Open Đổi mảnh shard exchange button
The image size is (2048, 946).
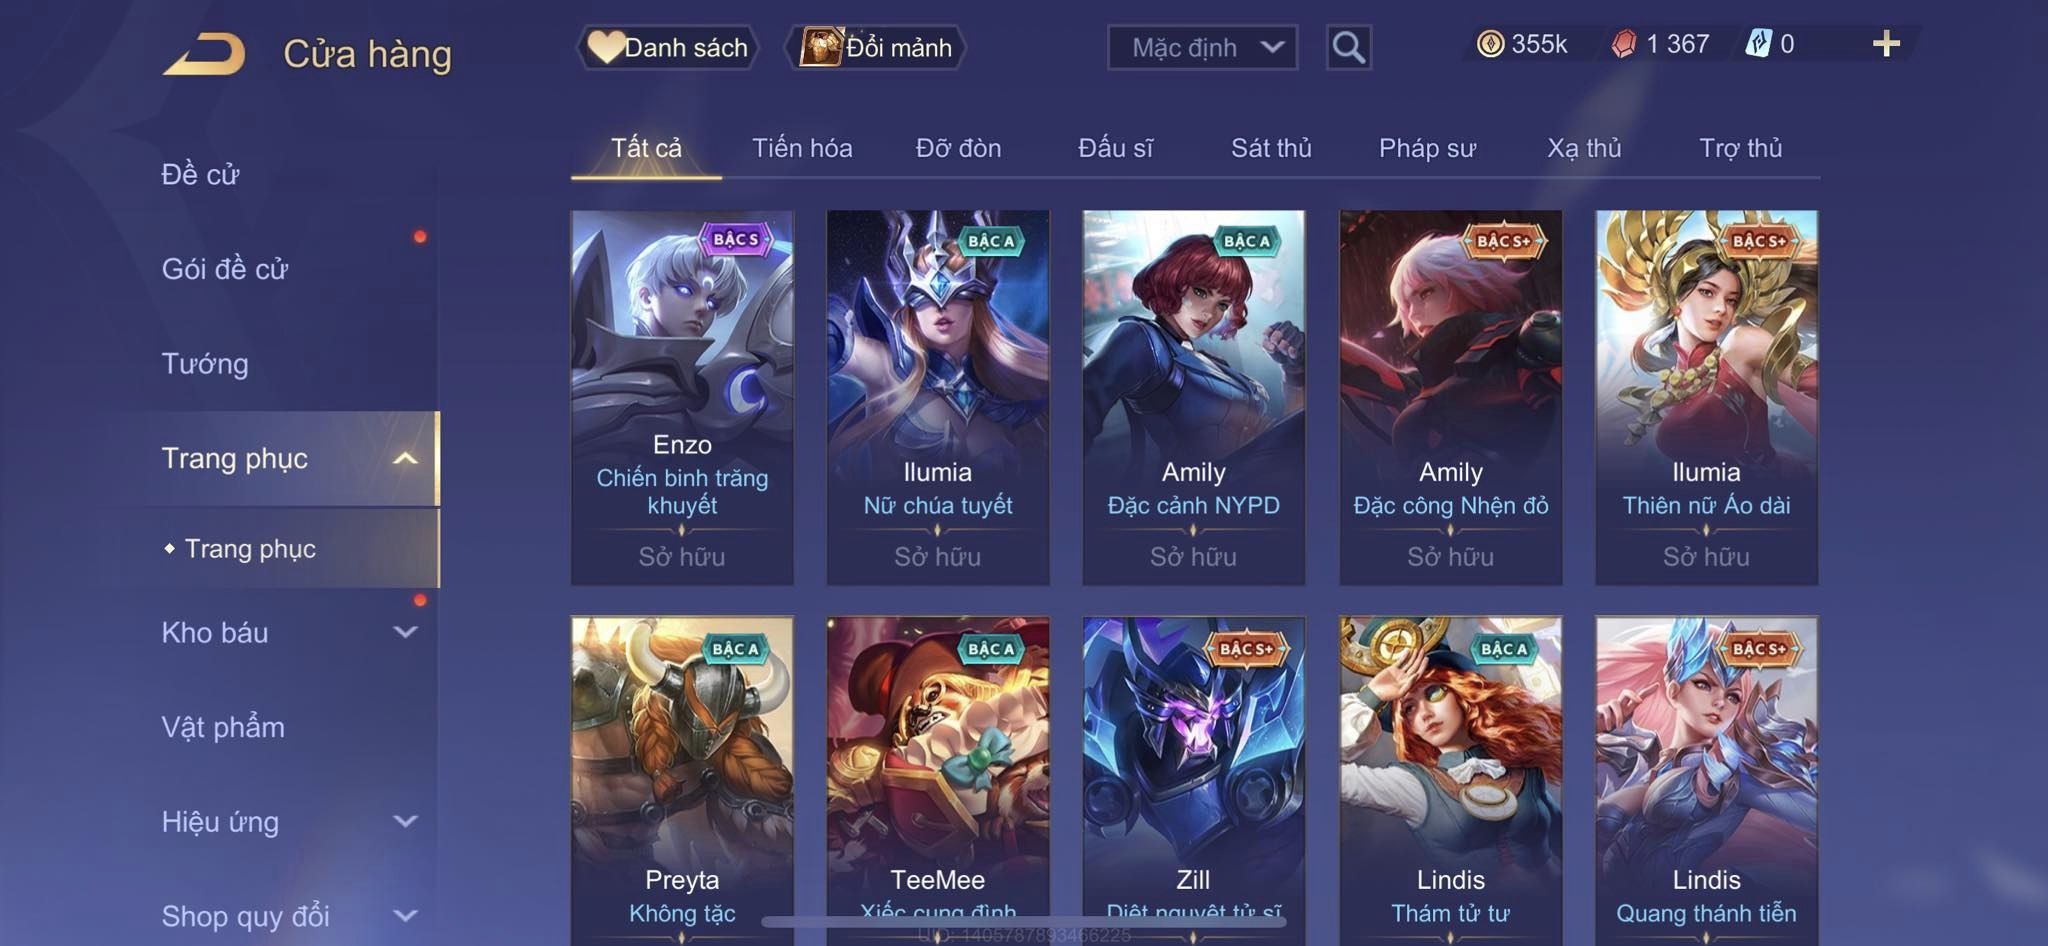[x=876, y=47]
